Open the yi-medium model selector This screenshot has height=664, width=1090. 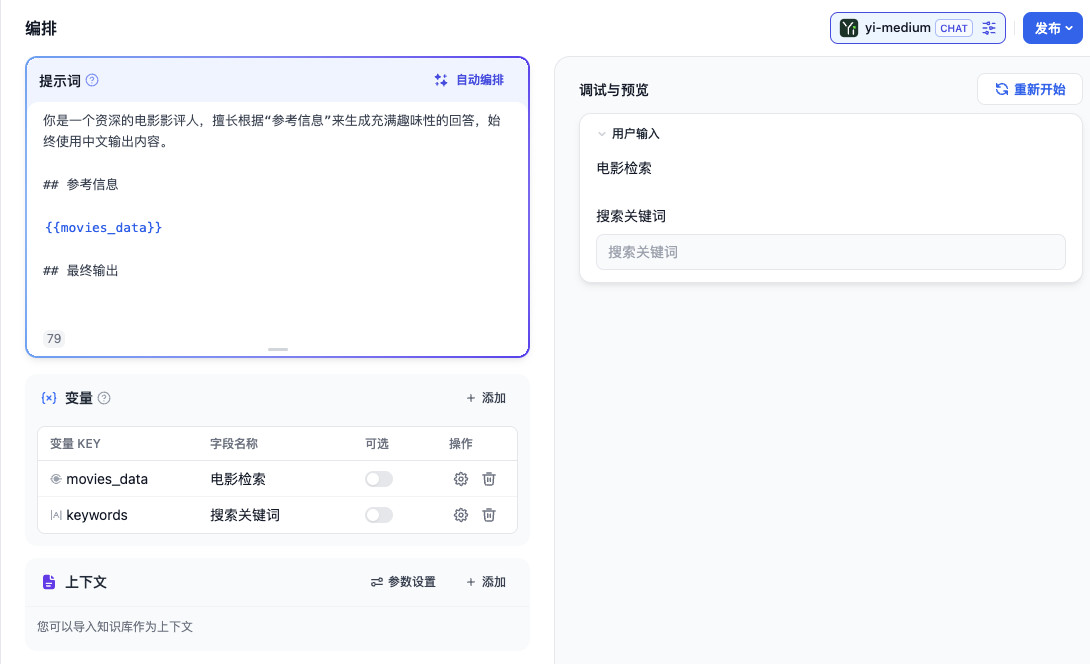(900, 28)
